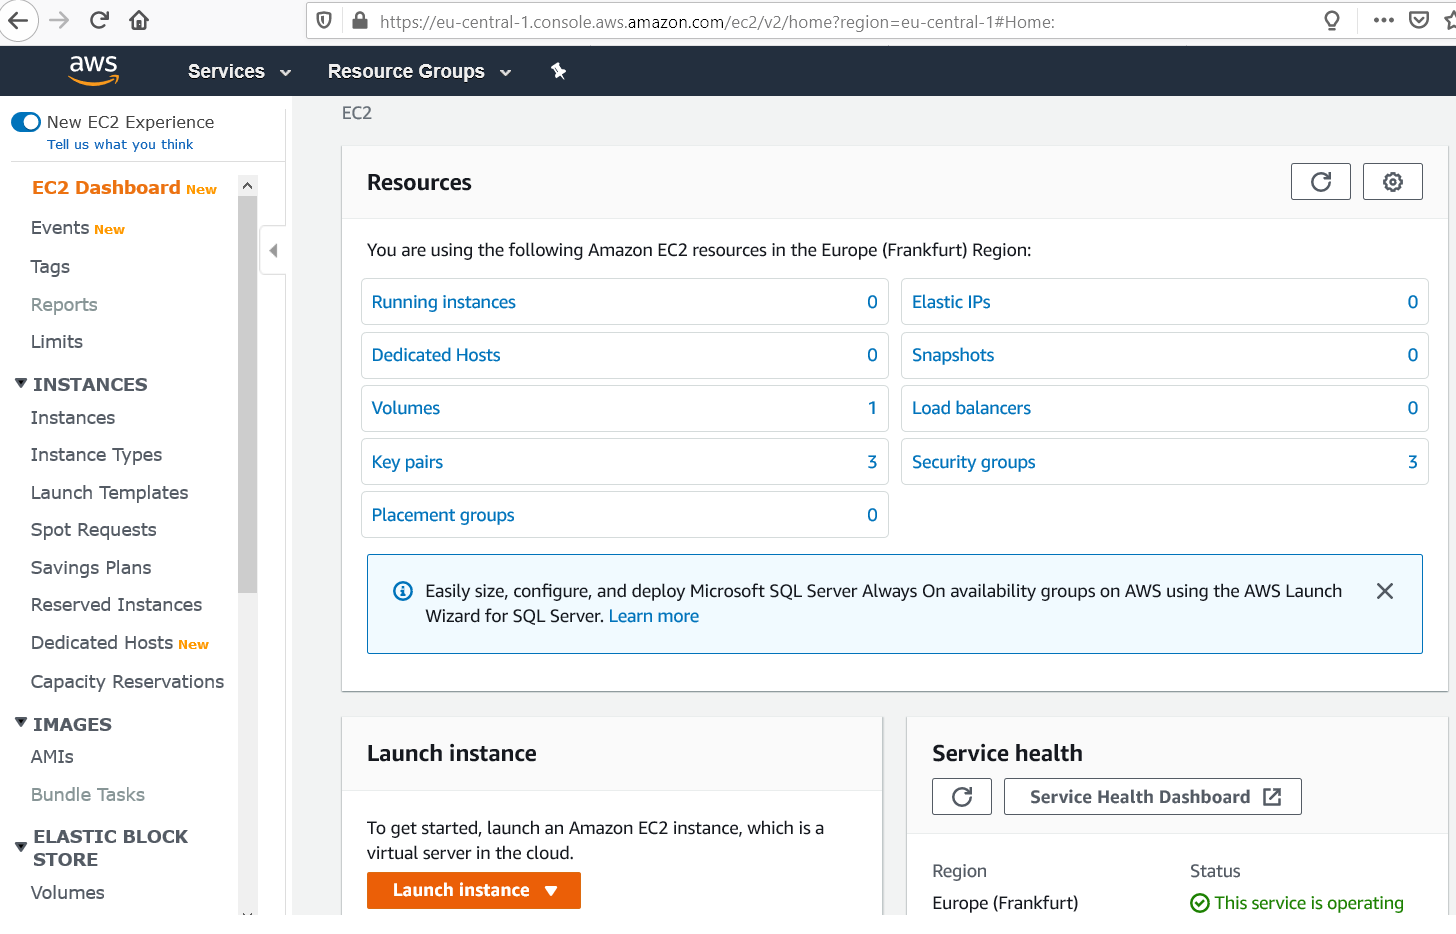Open the Resource Groups dropdown
The width and height of the screenshot is (1456, 934).
pos(420,71)
